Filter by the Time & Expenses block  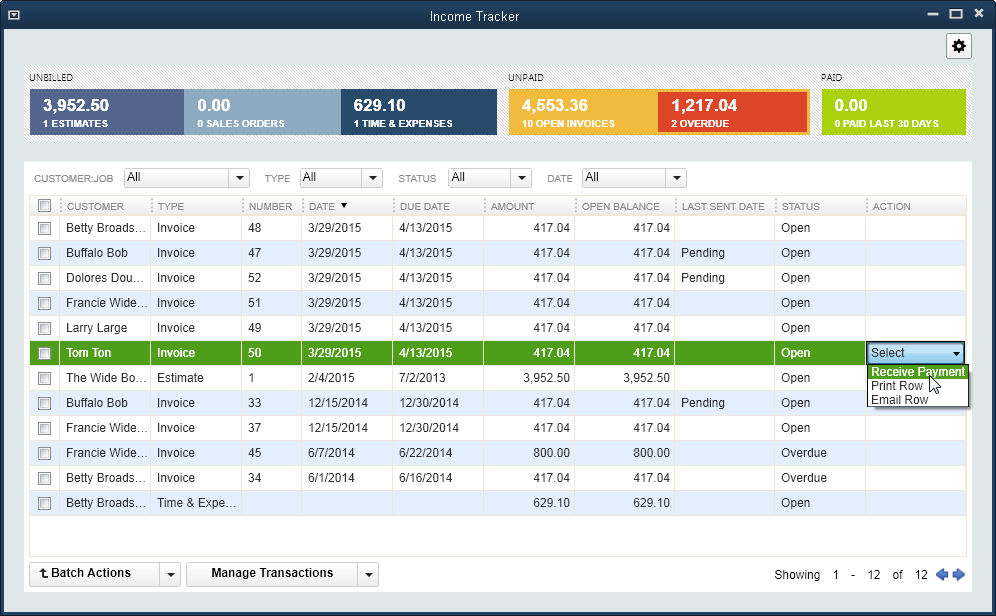[418, 112]
